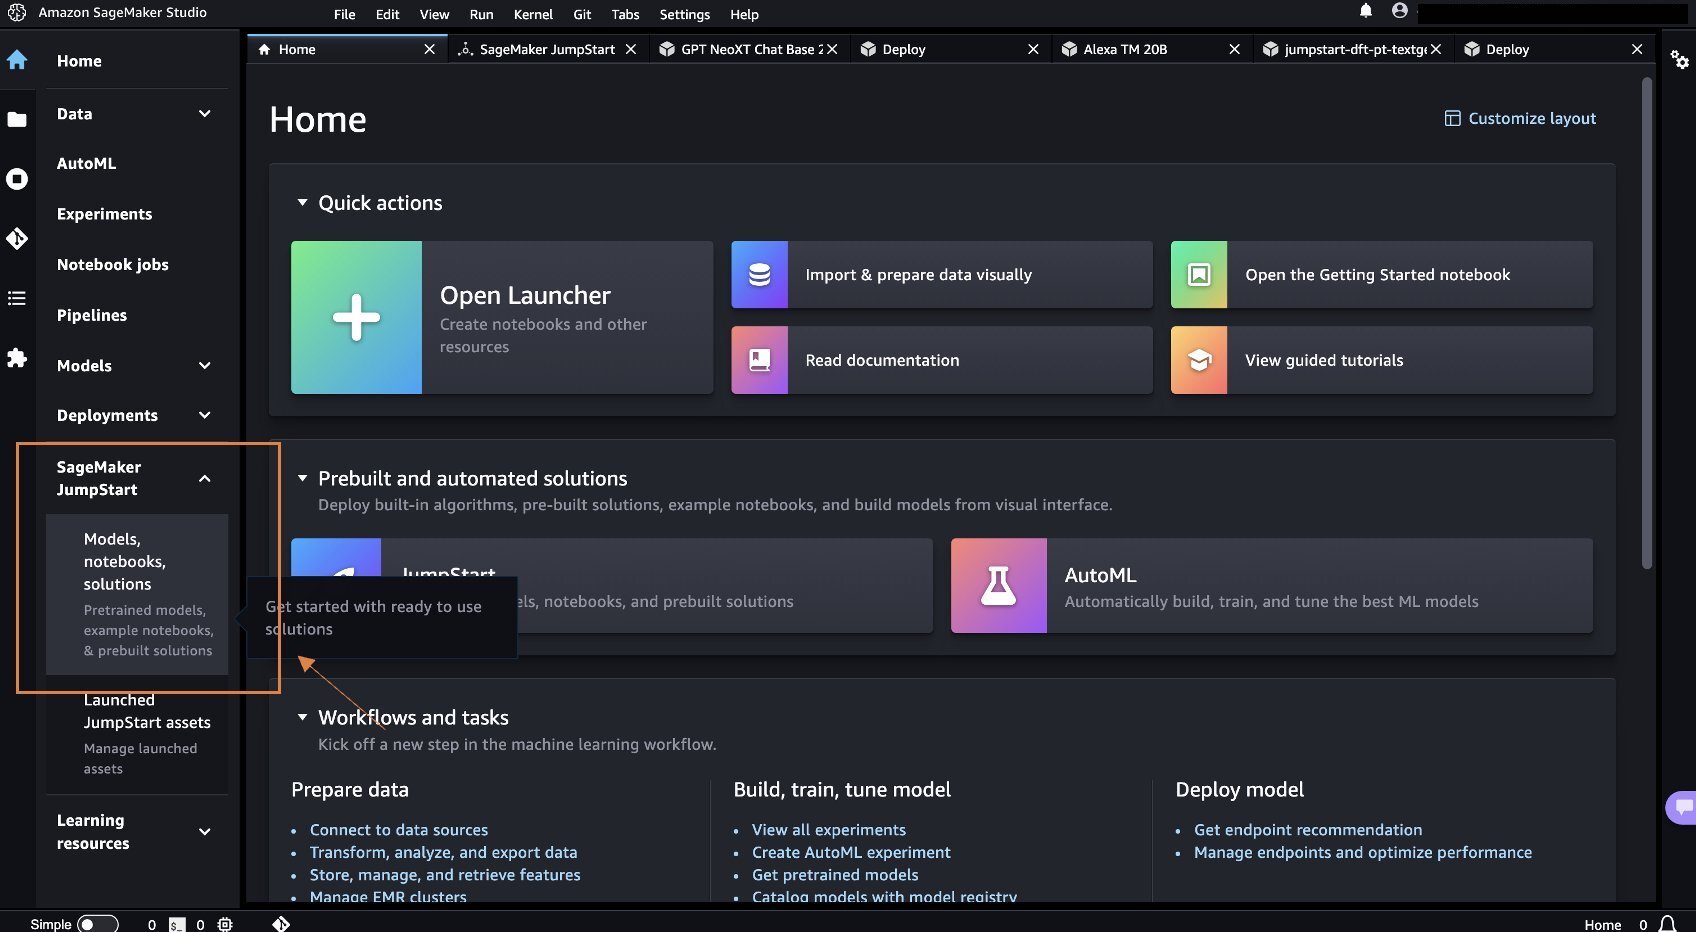The height and width of the screenshot is (932, 1696).
Task: Click the Customize layout link
Action: pos(1531,119)
